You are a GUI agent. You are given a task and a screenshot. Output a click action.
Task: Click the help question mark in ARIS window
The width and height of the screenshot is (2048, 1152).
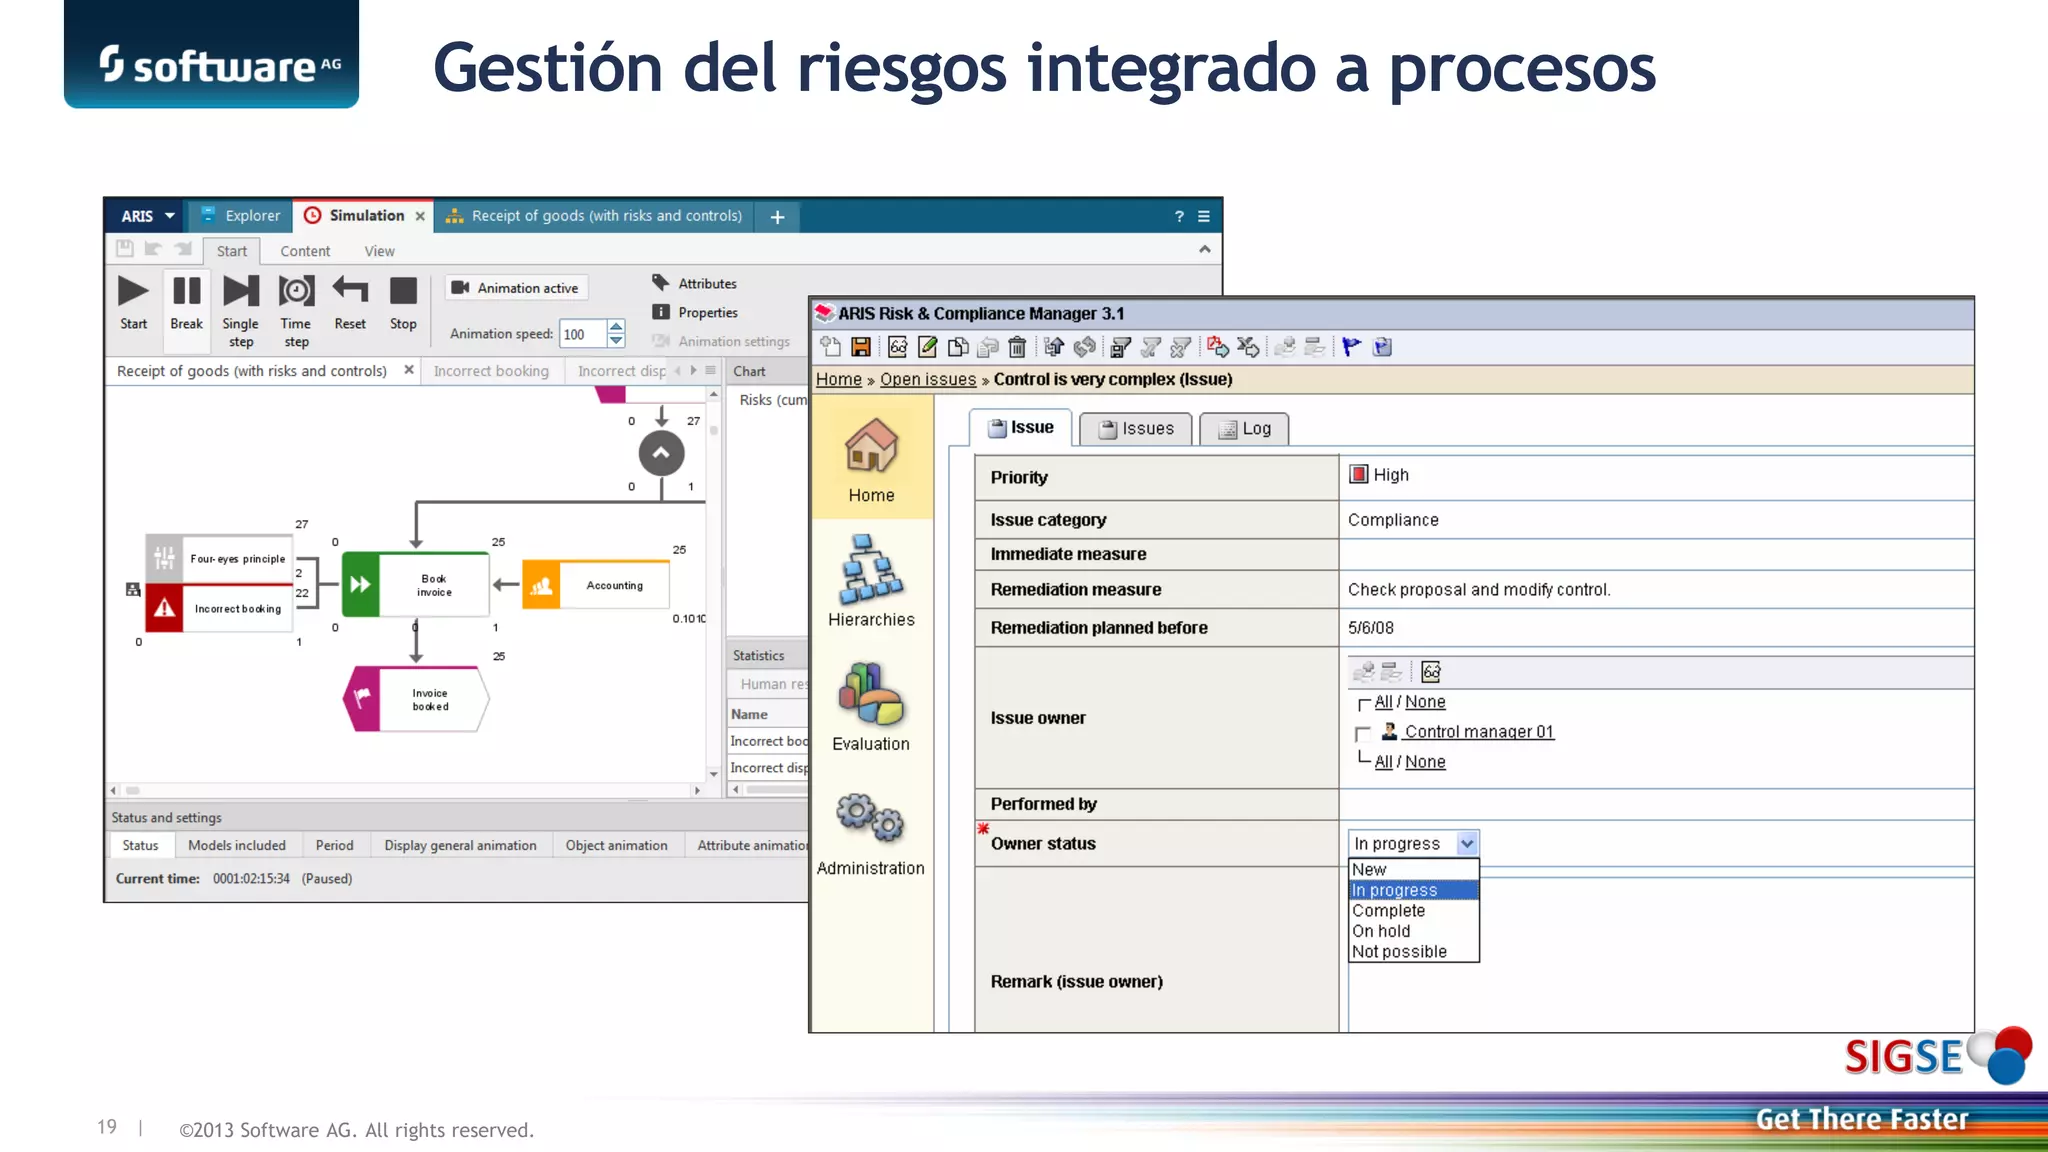(1179, 216)
